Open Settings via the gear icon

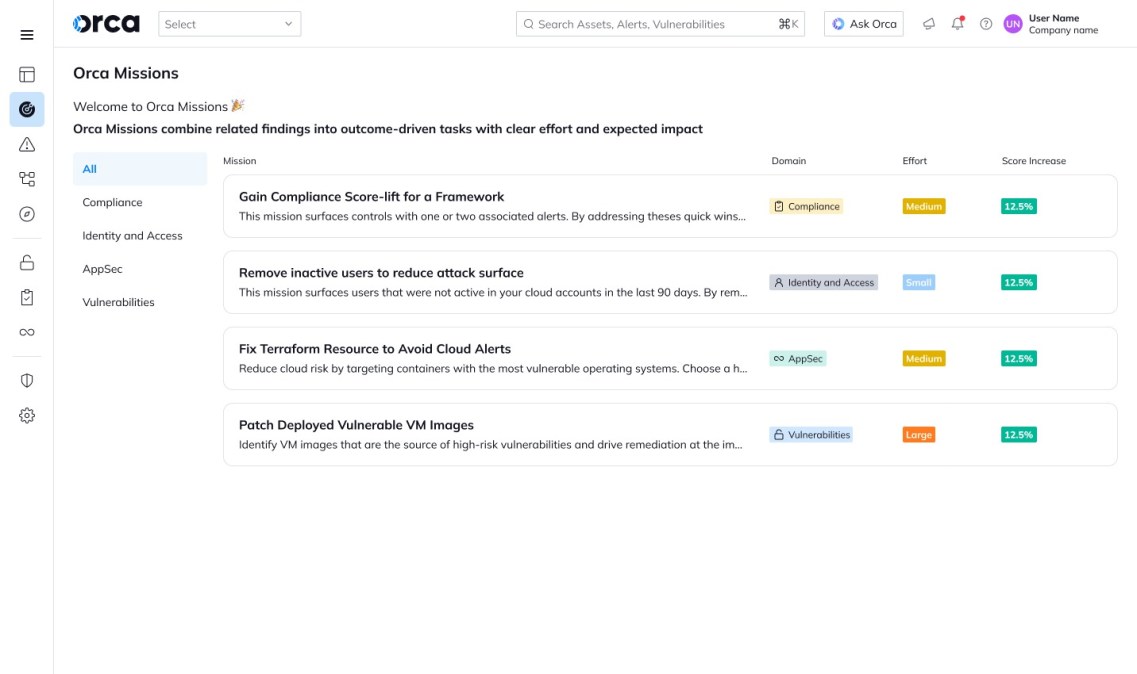point(27,414)
